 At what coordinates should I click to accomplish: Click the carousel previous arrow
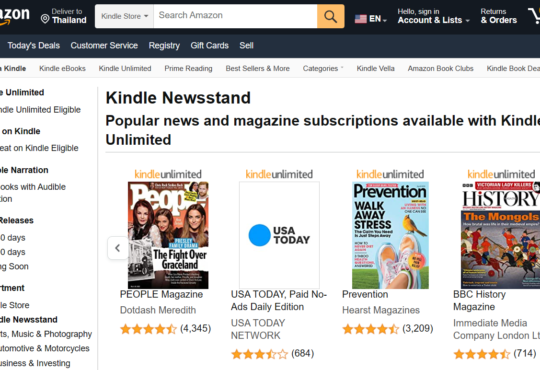click(x=117, y=248)
